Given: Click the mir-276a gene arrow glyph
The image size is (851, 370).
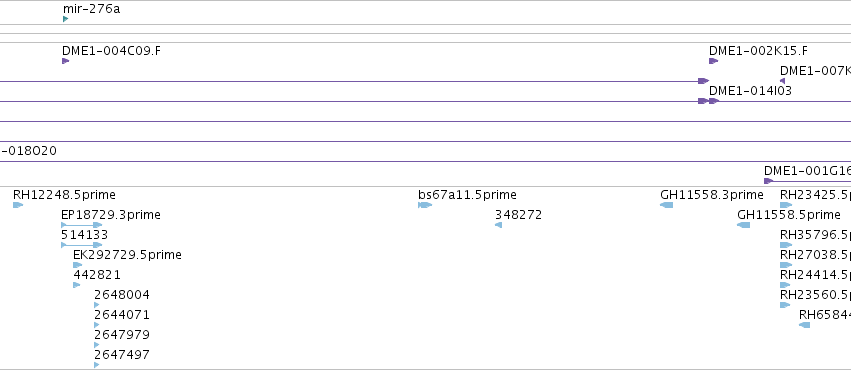Looking at the screenshot, I should (65, 19).
